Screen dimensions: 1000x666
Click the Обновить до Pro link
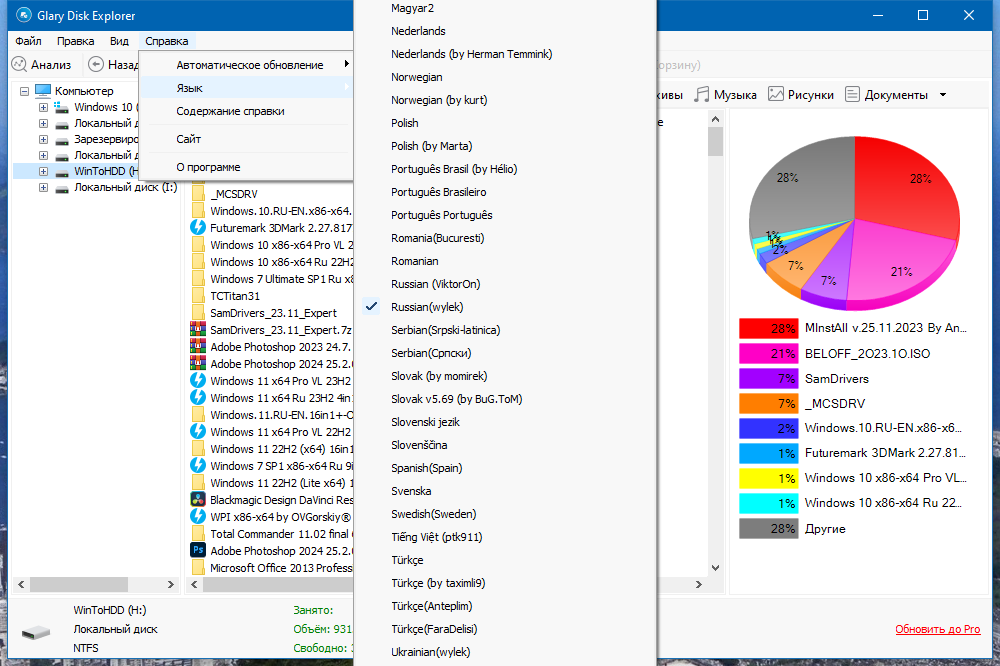938,629
